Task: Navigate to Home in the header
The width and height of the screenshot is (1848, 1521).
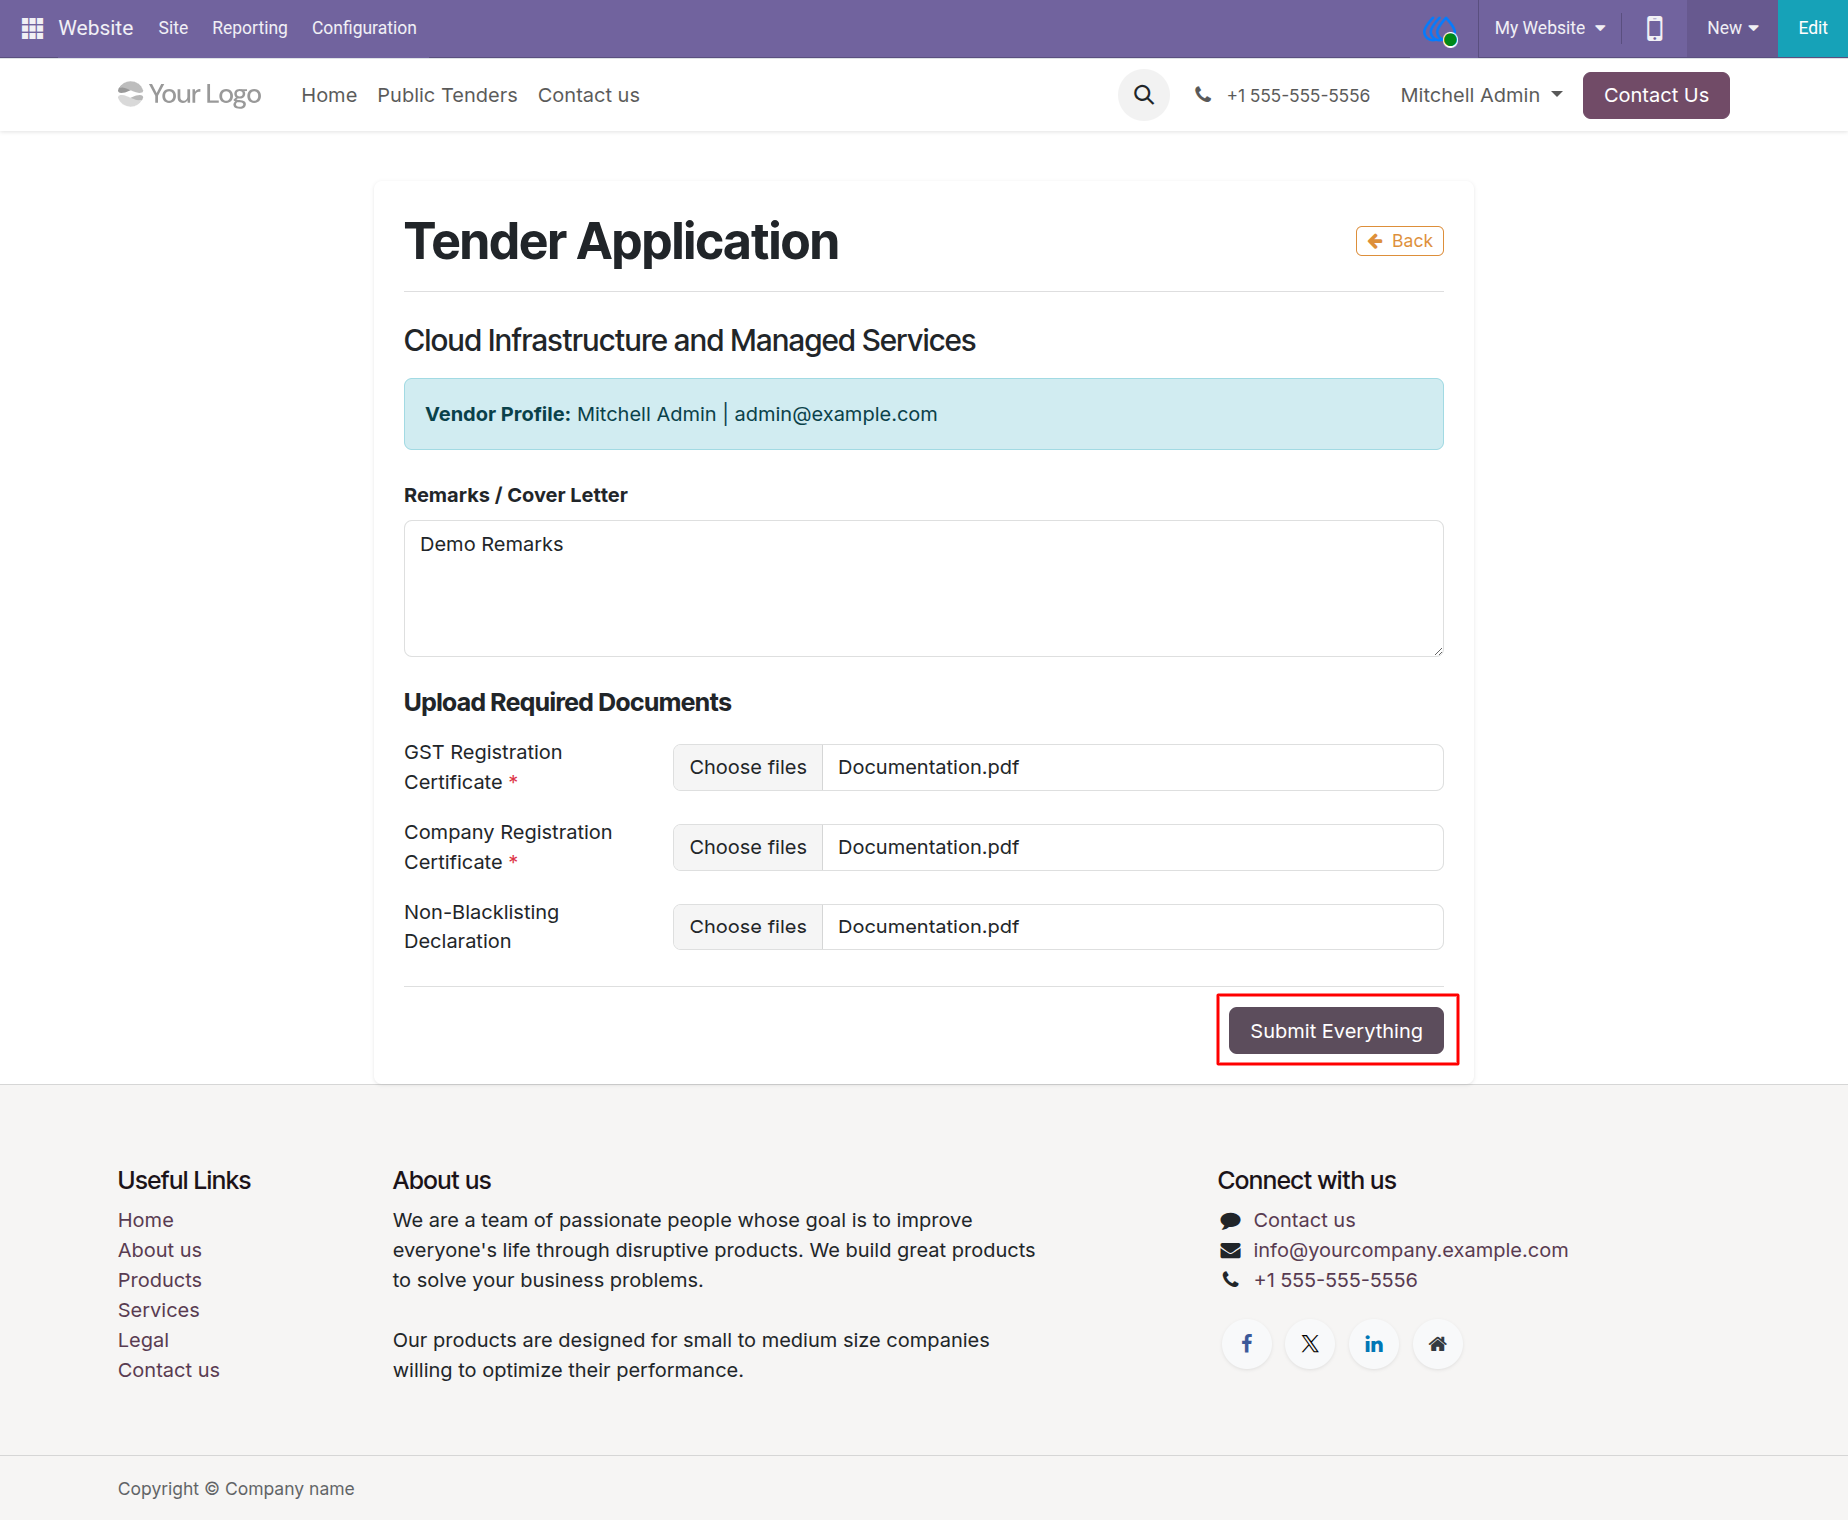Action: pos(329,95)
